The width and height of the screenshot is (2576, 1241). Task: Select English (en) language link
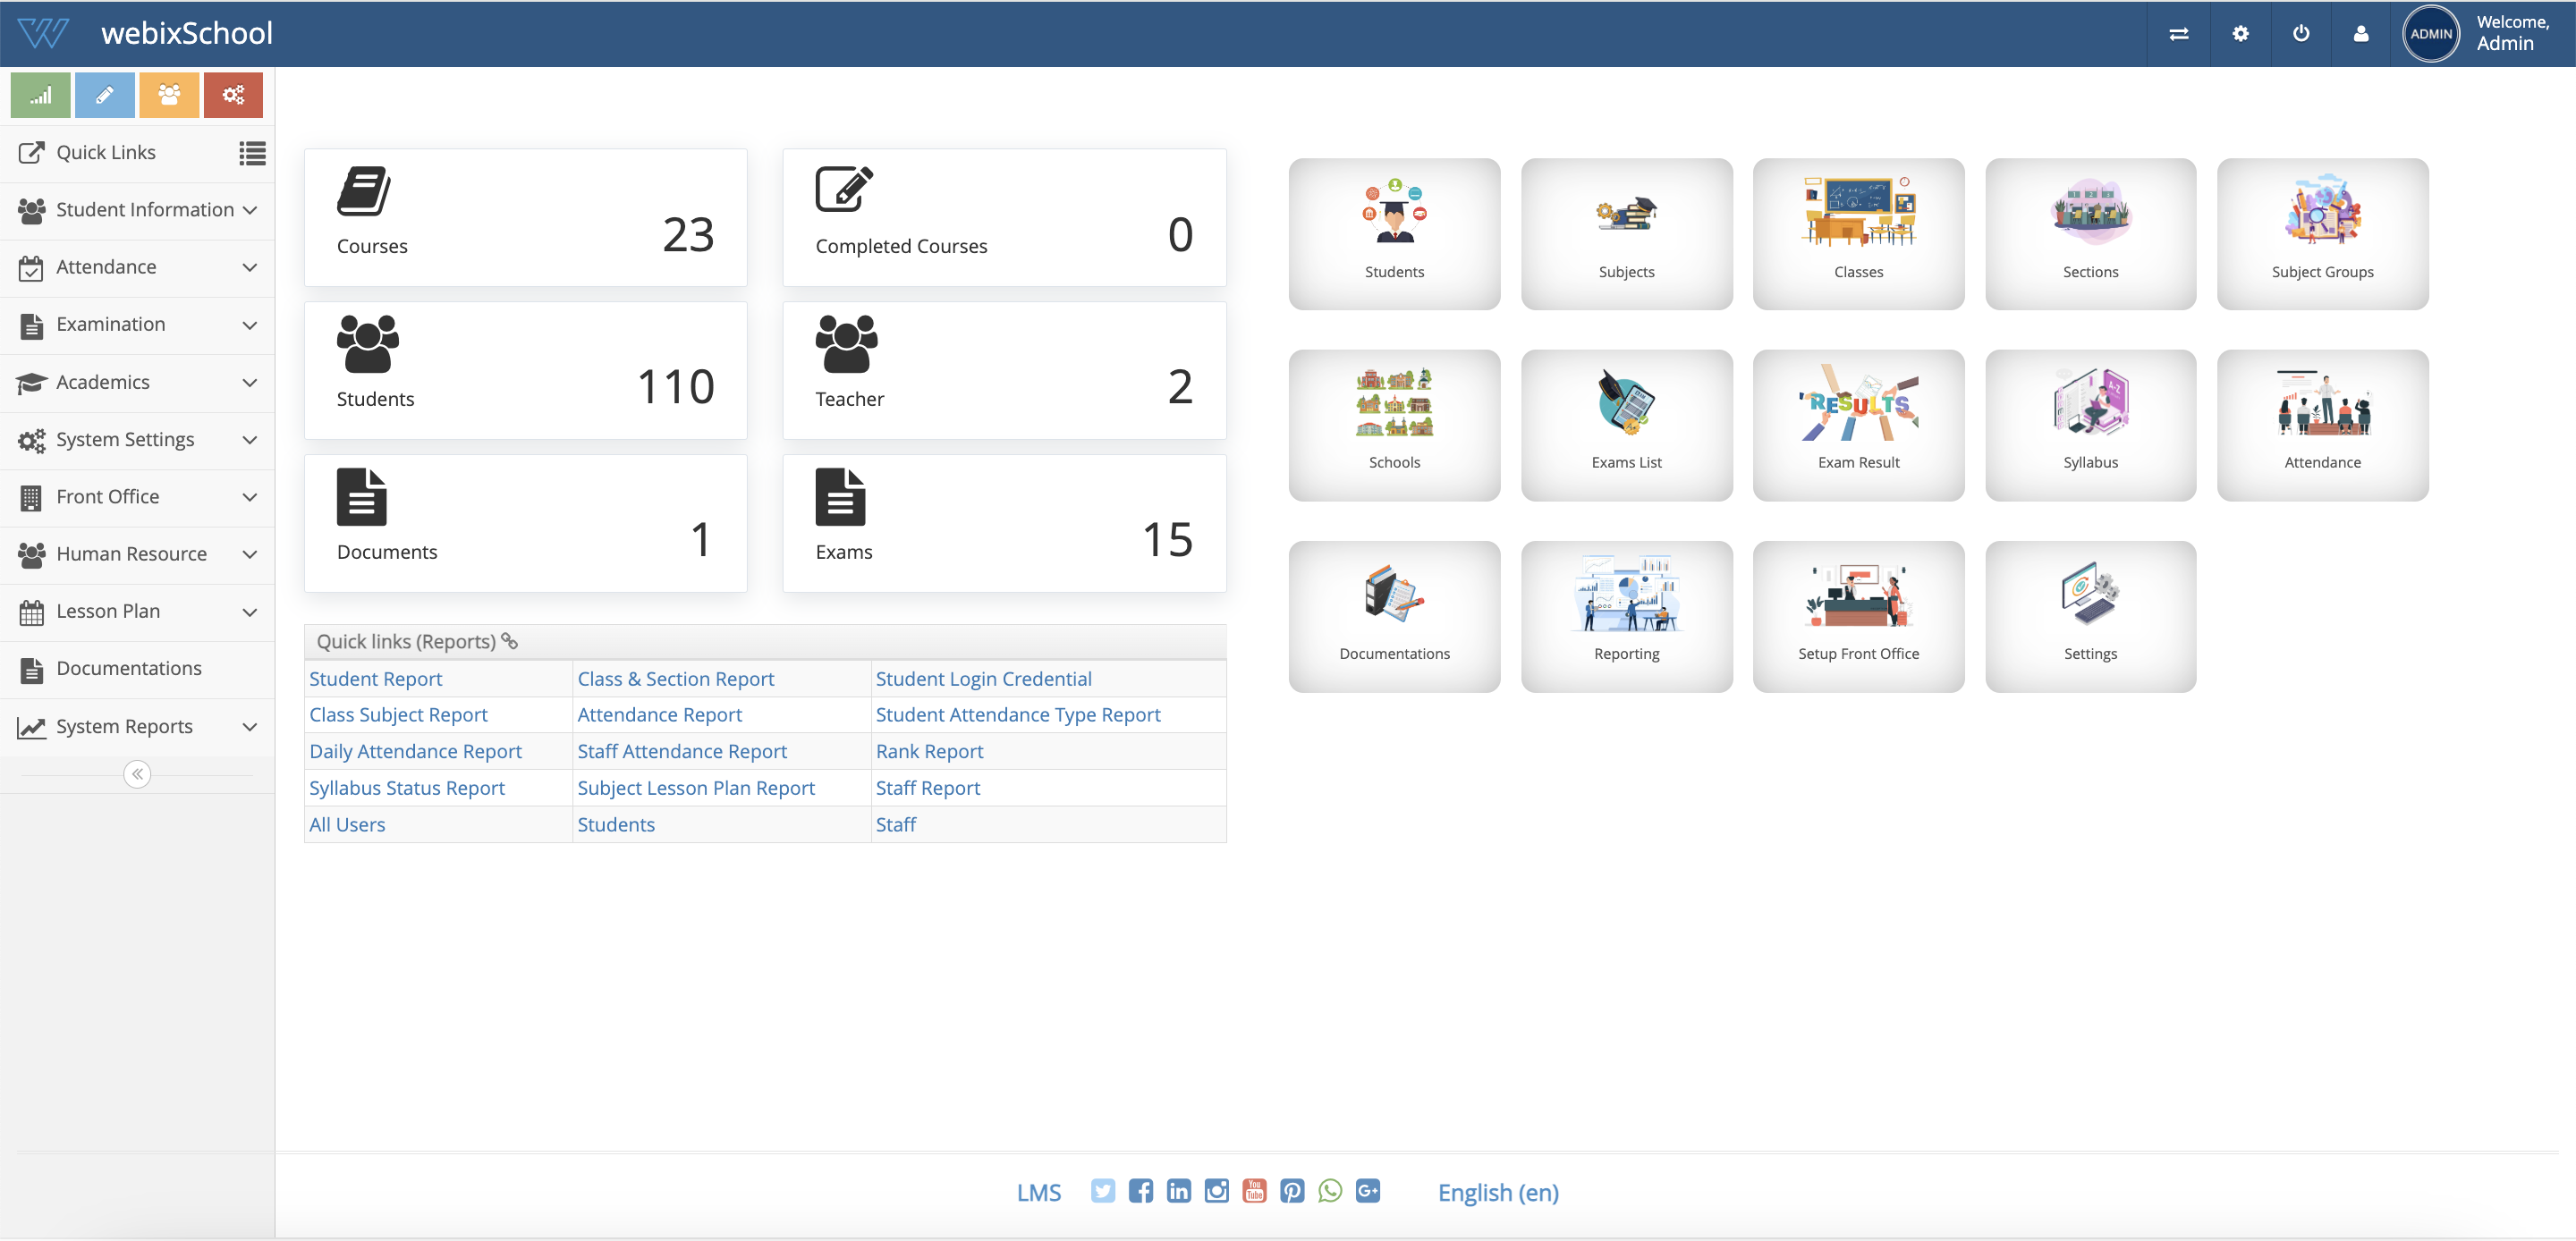(x=1497, y=1192)
